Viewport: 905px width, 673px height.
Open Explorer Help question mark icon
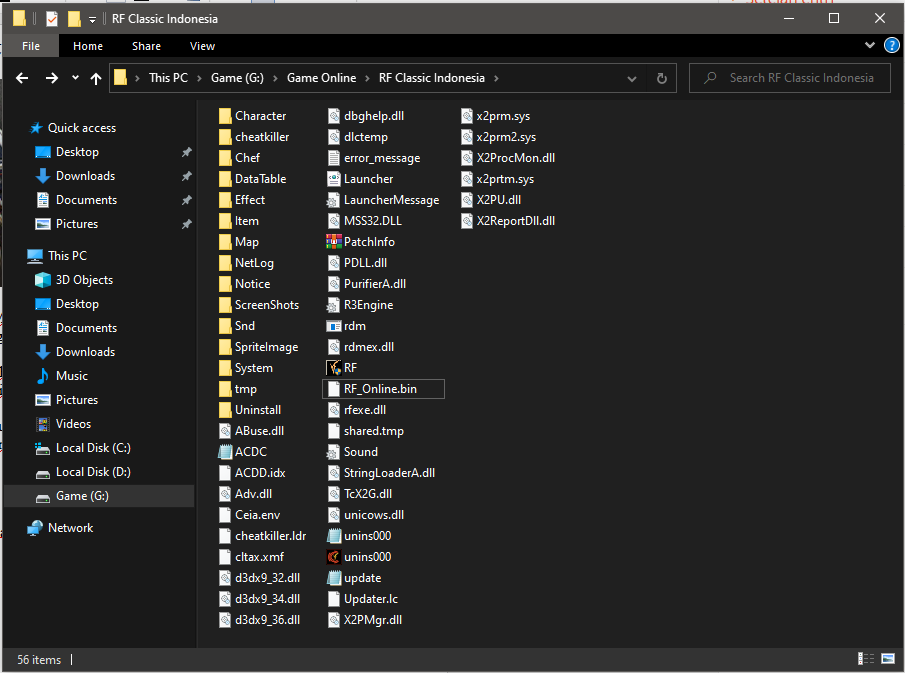[x=891, y=45]
